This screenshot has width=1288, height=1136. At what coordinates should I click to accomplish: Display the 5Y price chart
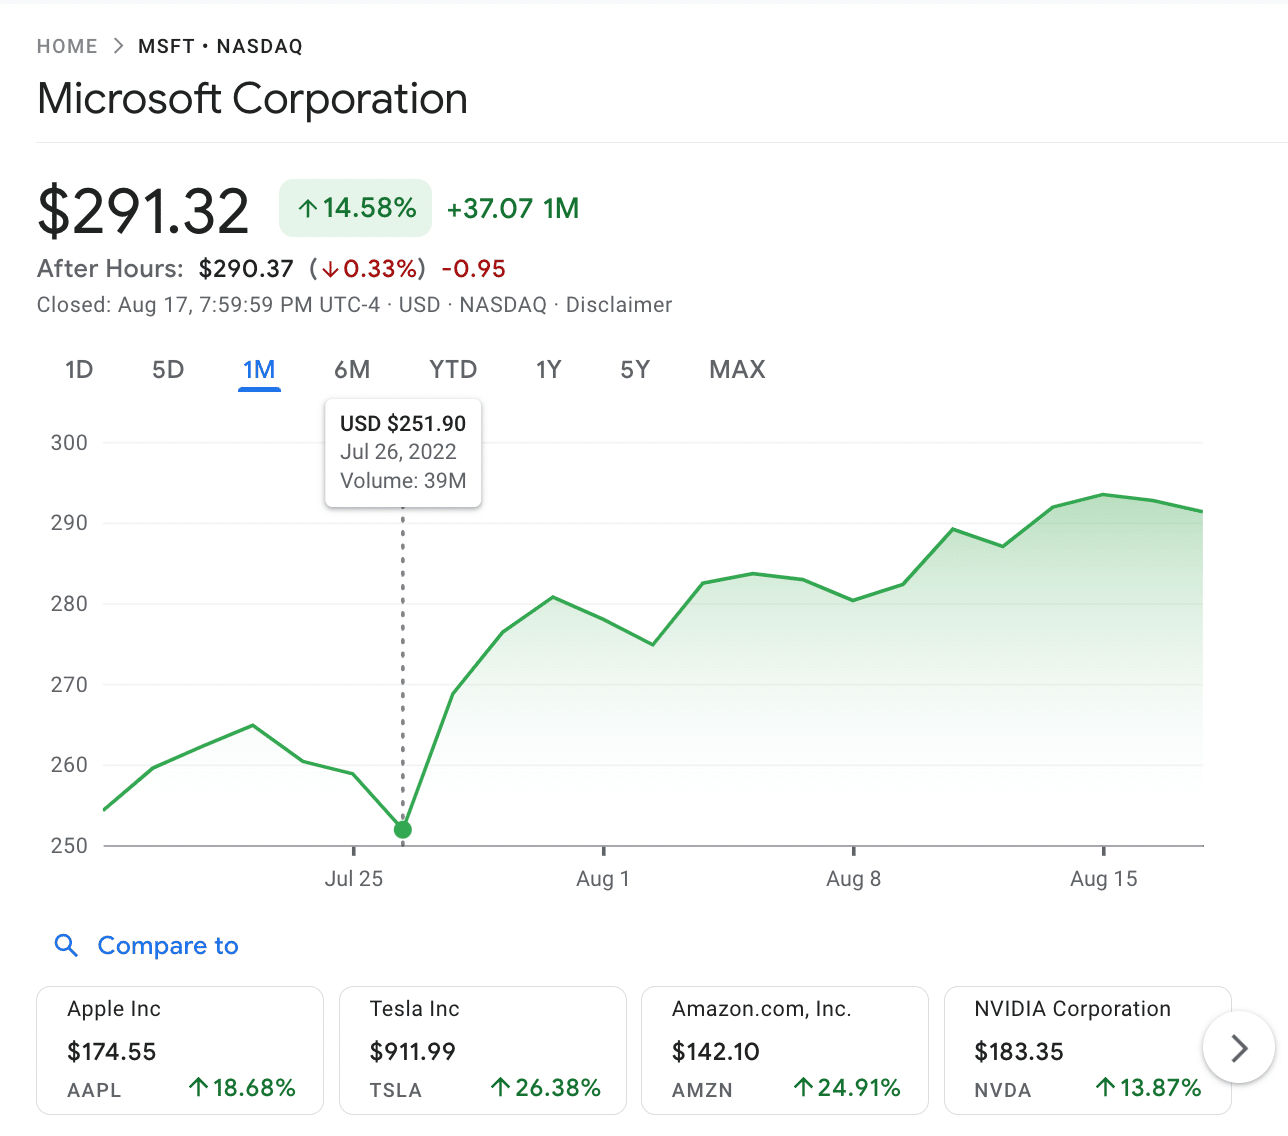(x=635, y=370)
